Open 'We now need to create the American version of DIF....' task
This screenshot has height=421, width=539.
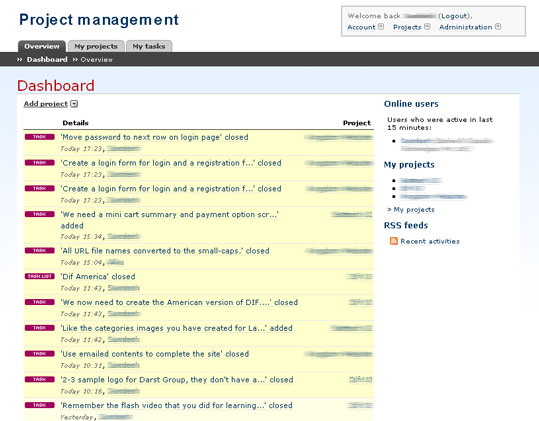click(179, 302)
